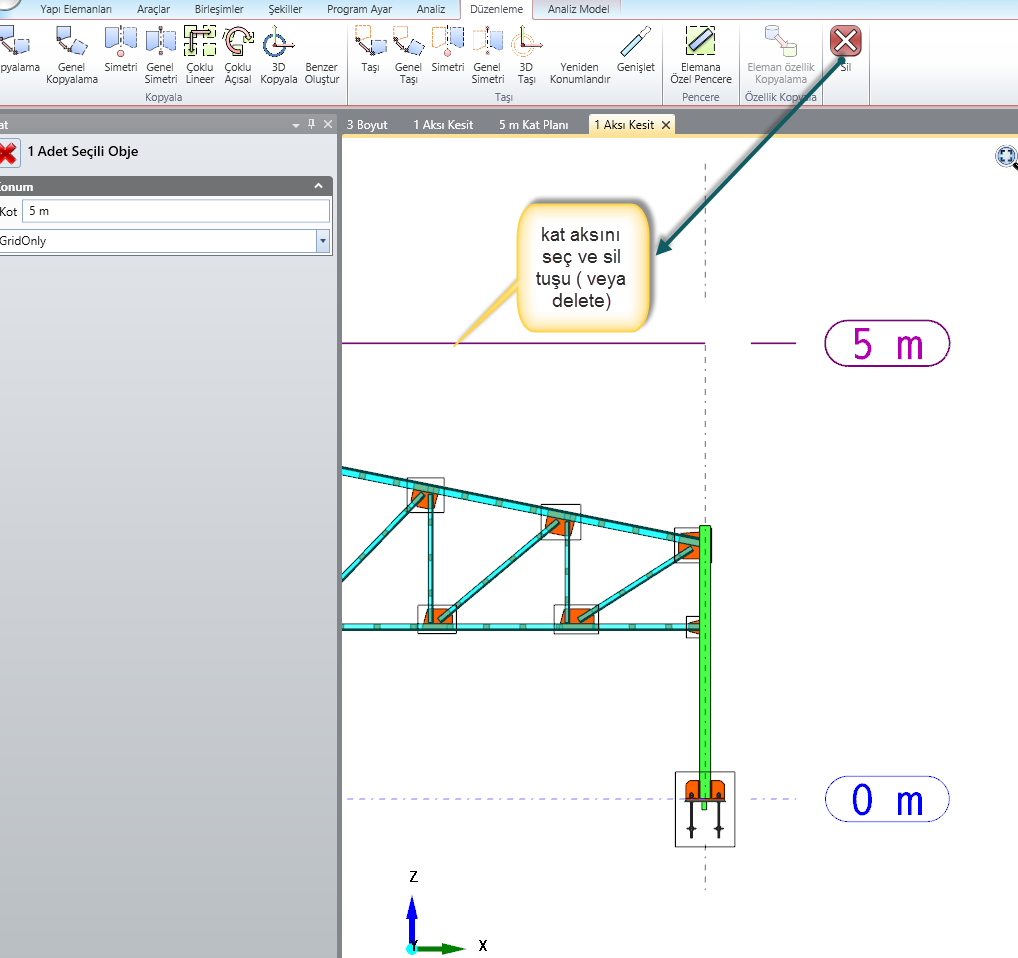
Task: Click the zoom extents icon in viewport
Action: point(1005,156)
